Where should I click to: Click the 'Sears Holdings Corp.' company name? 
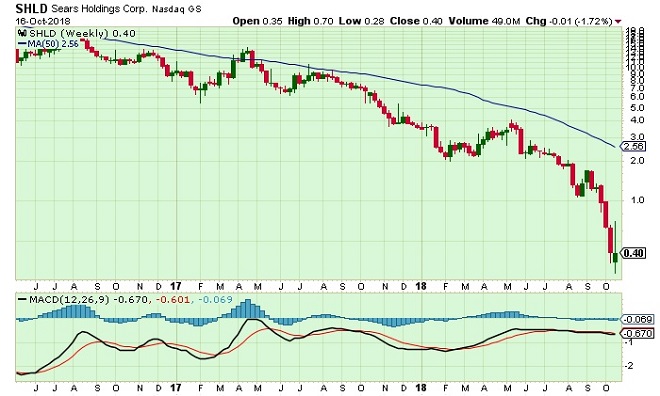(99, 9)
